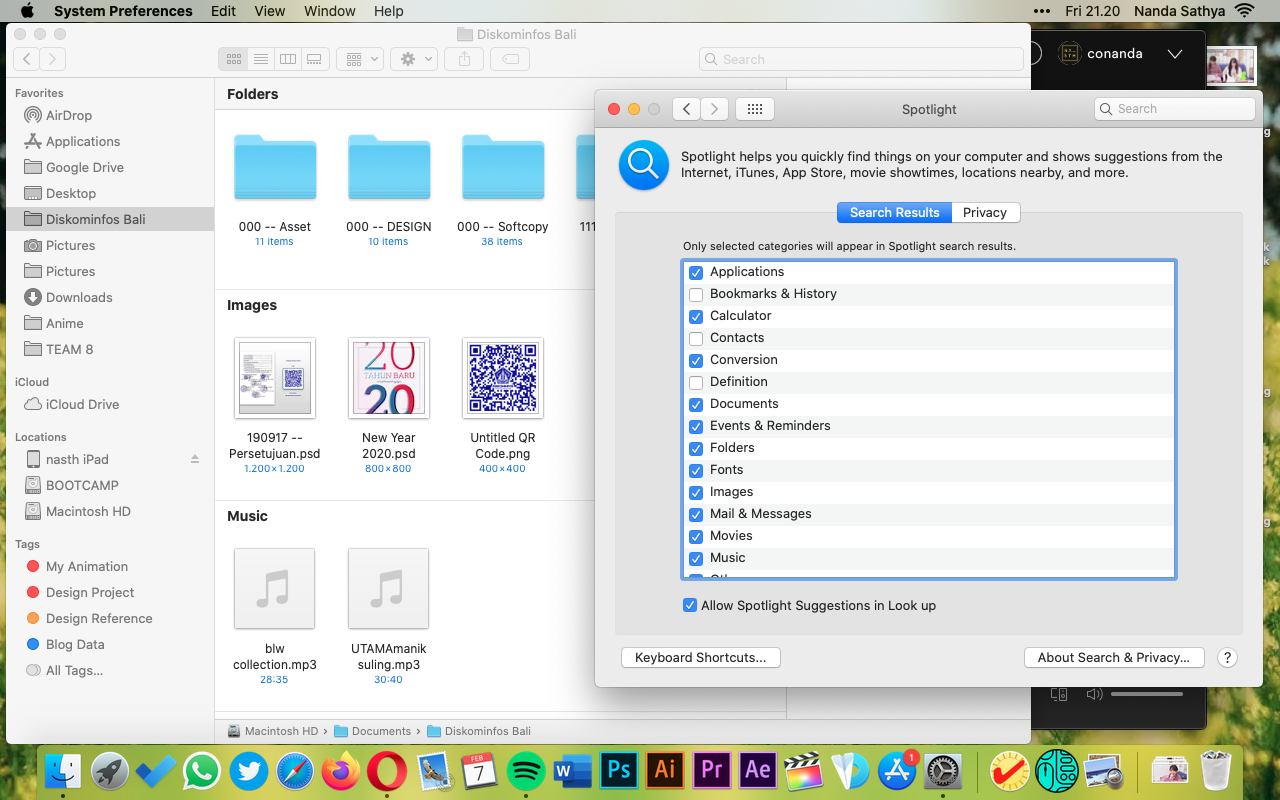
Task: Switch Finder to gallery view
Action: click(314, 59)
